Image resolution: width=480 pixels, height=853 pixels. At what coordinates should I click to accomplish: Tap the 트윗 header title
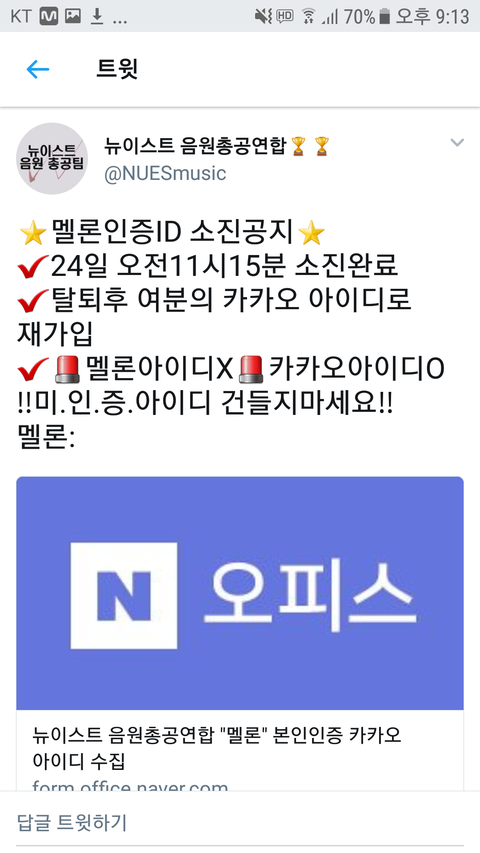click(x=117, y=69)
